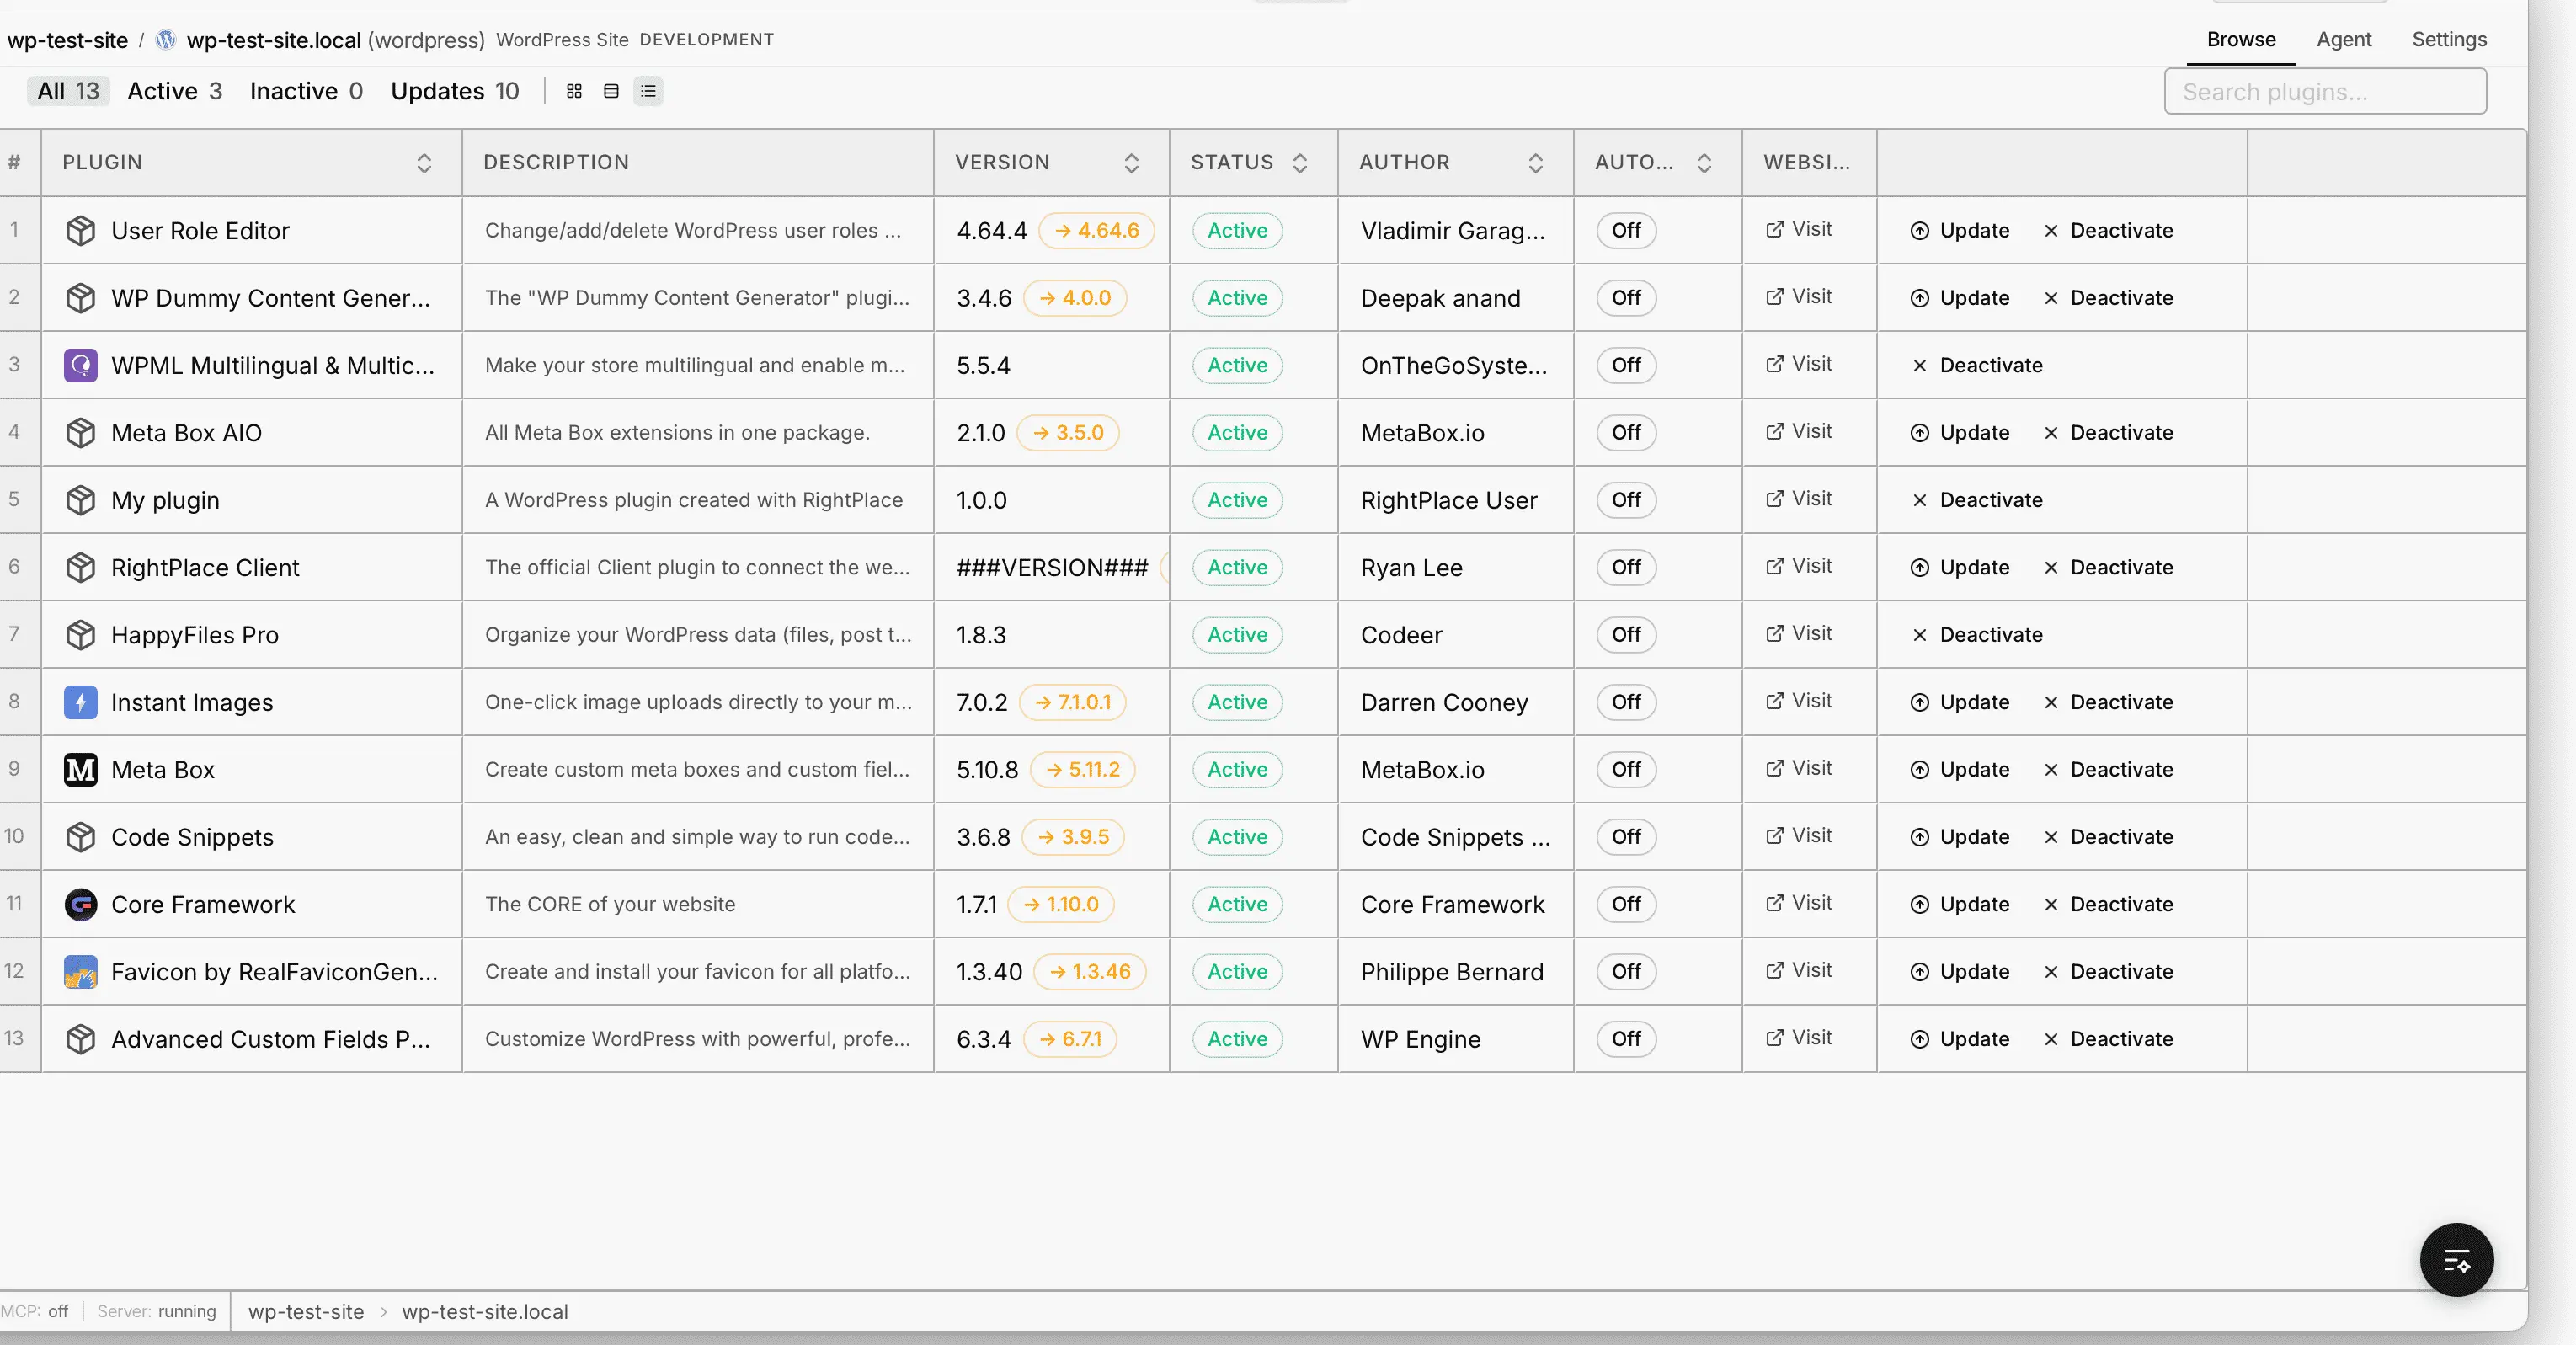Click the Meta Box AIO package icon

[x=80, y=432]
